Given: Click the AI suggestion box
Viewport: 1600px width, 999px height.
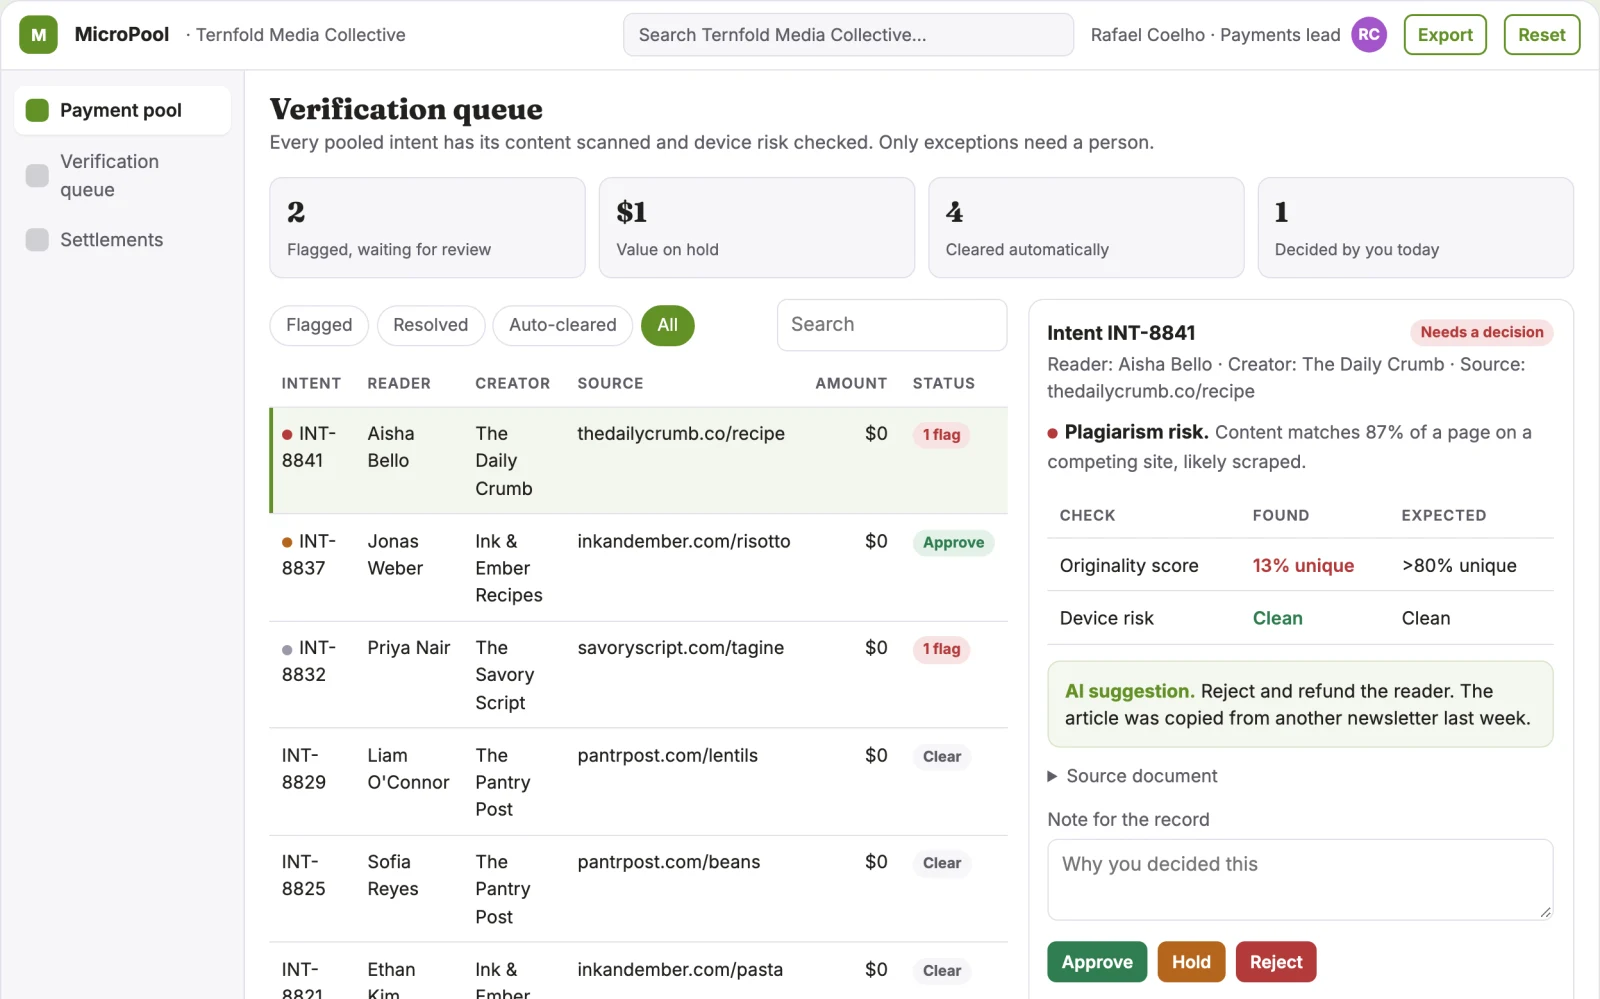Looking at the screenshot, I should tap(1300, 704).
